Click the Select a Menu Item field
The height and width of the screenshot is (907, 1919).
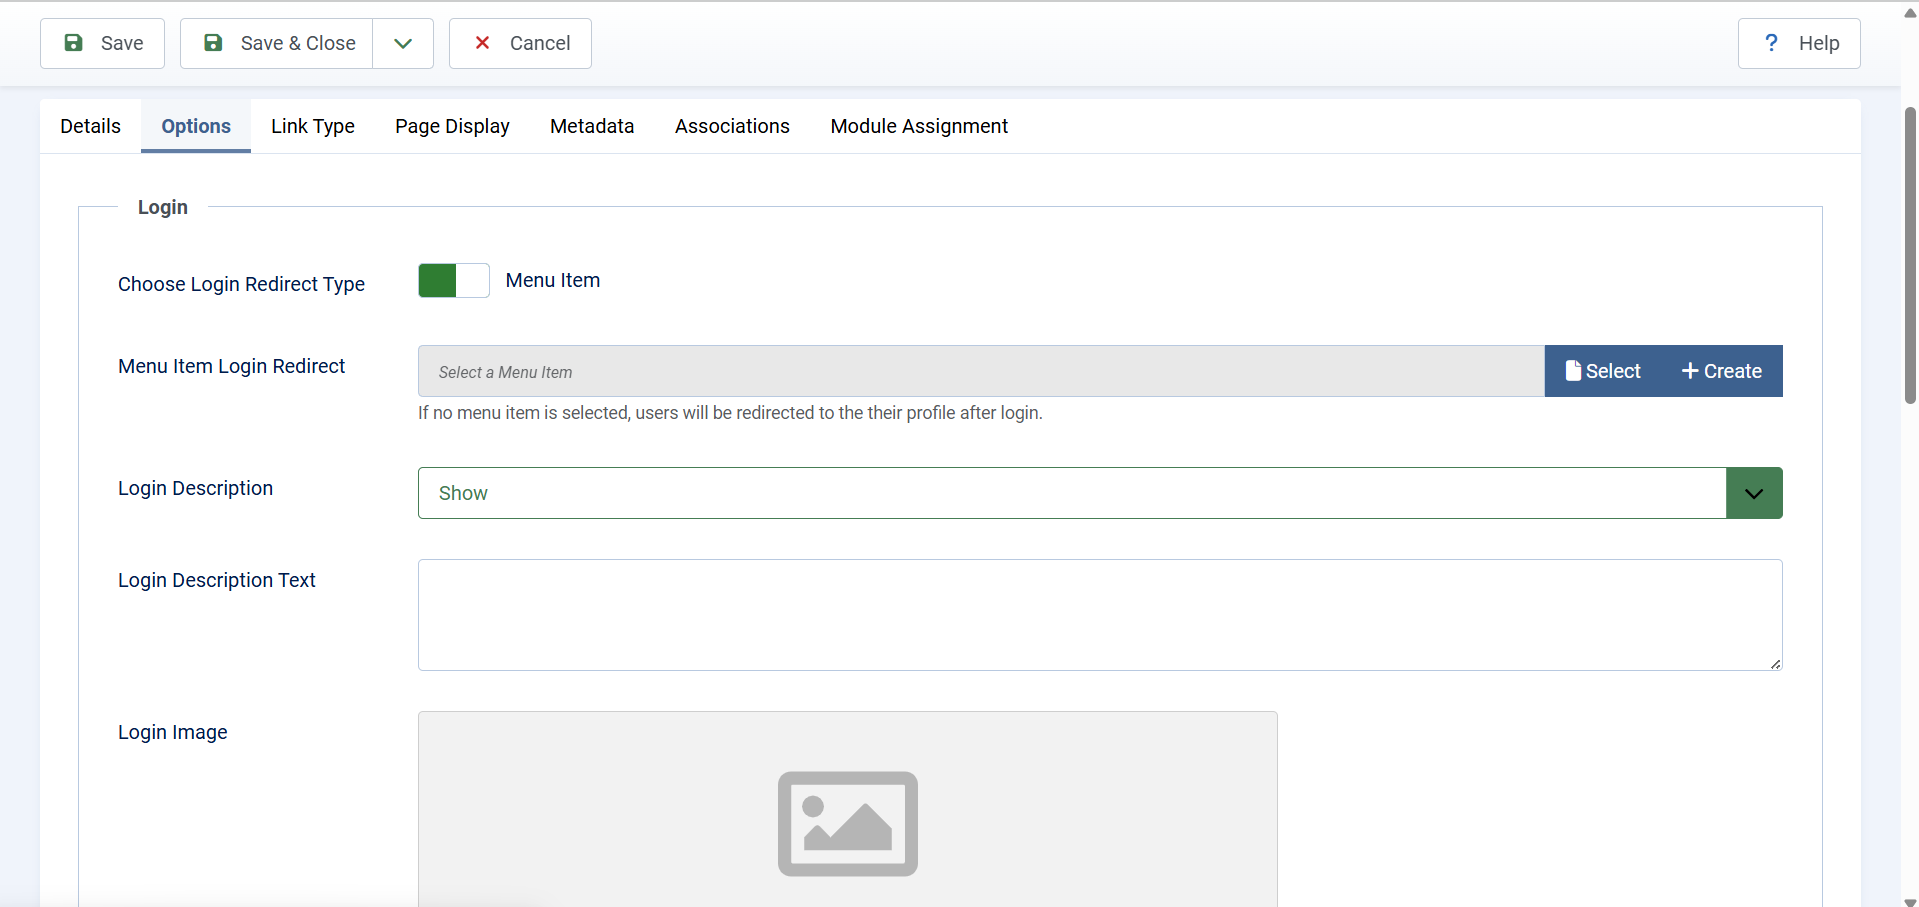tap(980, 371)
